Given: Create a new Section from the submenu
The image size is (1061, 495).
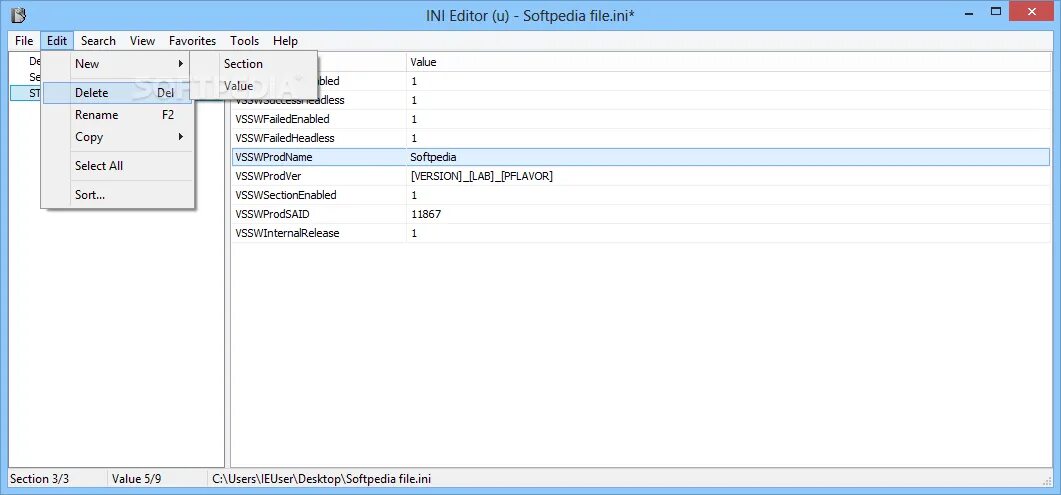Looking at the screenshot, I should (254, 64).
